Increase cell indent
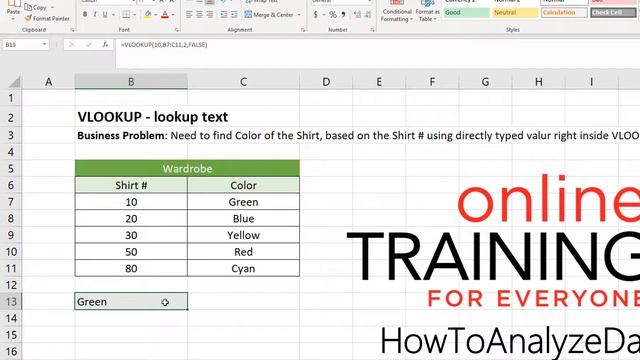This screenshot has width=640, height=360. [234, 15]
